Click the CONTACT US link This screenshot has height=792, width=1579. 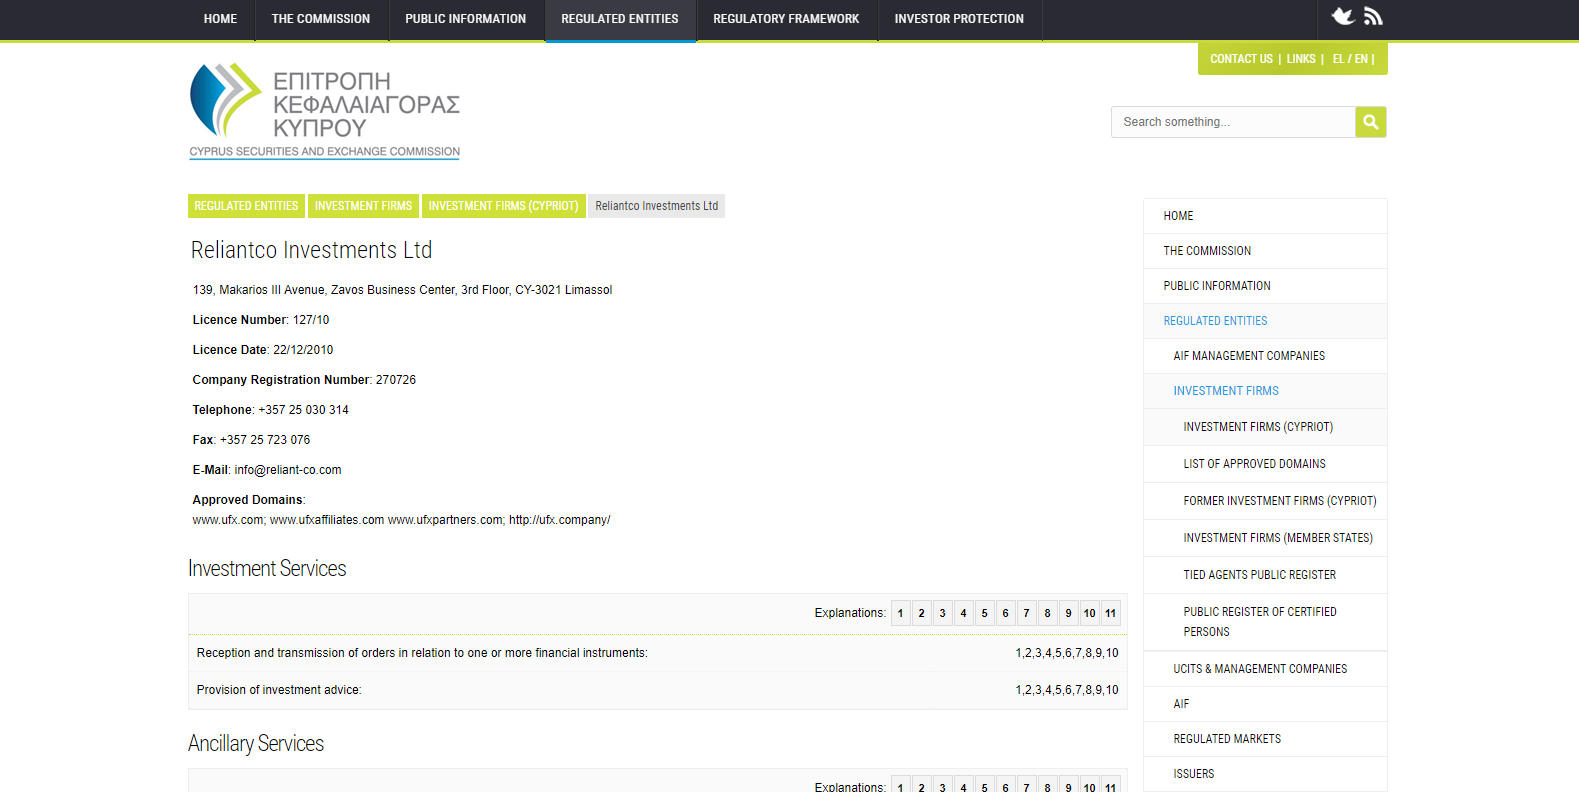tap(1241, 59)
